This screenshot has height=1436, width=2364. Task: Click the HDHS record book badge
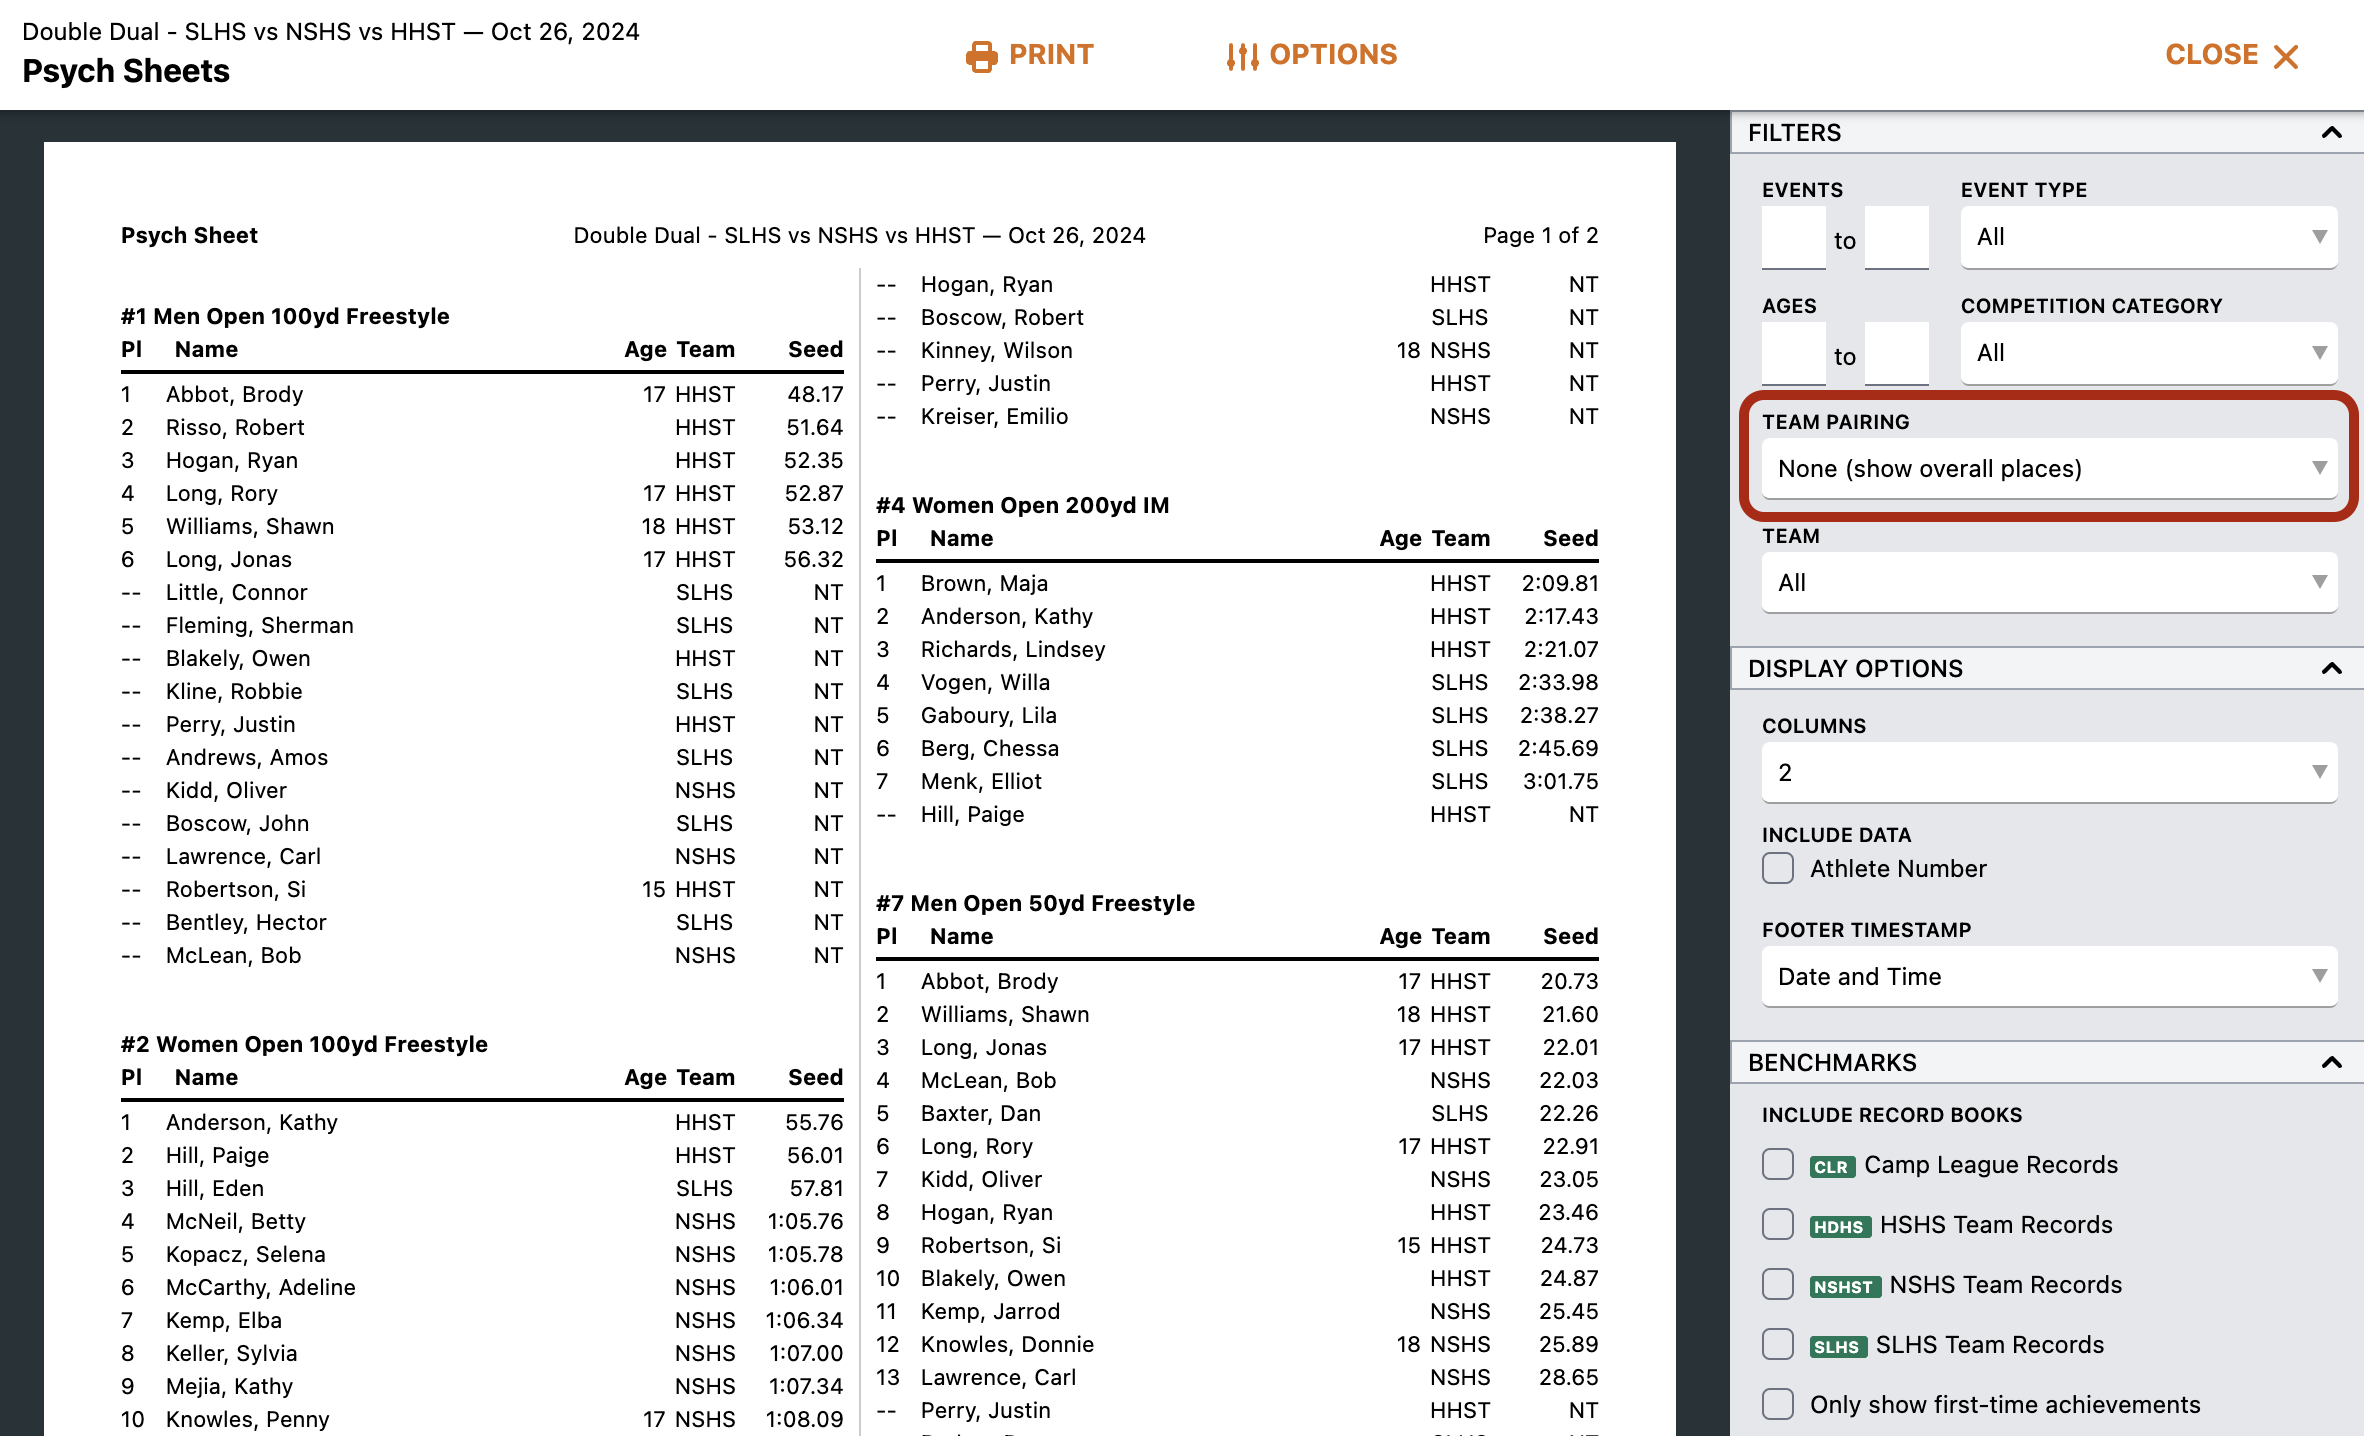[x=1840, y=1226]
